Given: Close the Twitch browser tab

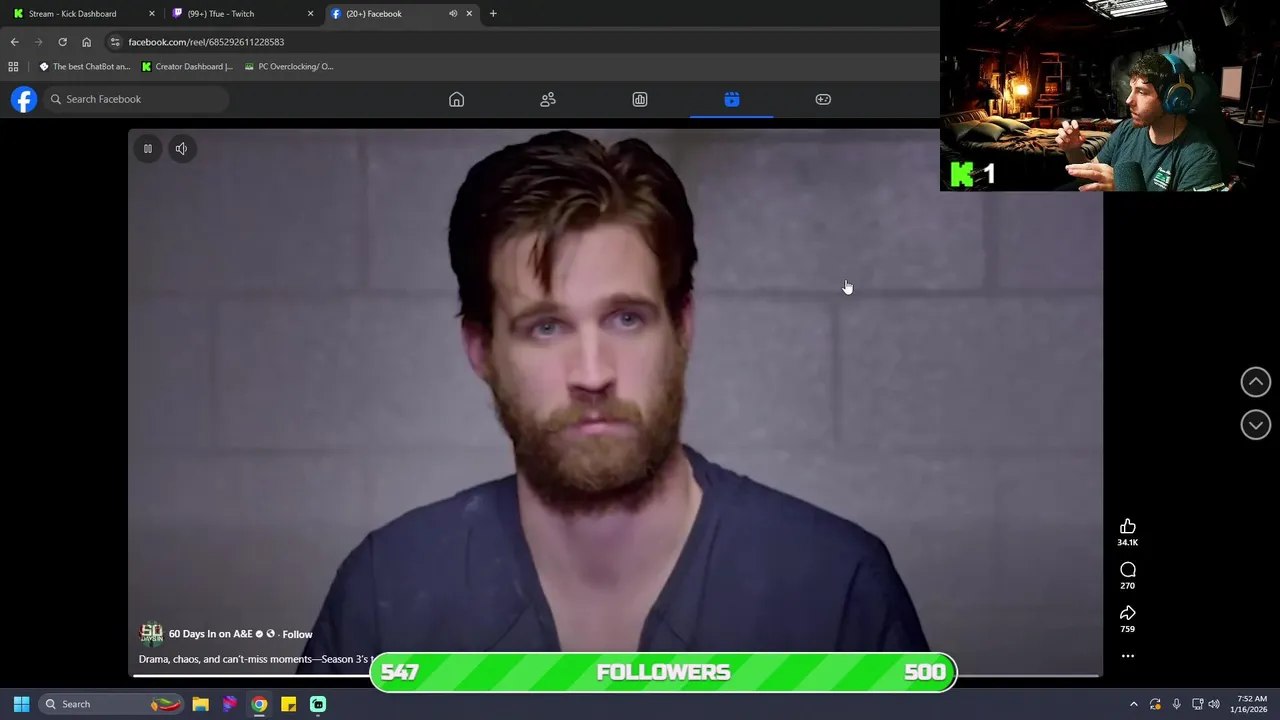Looking at the screenshot, I should point(310,14).
